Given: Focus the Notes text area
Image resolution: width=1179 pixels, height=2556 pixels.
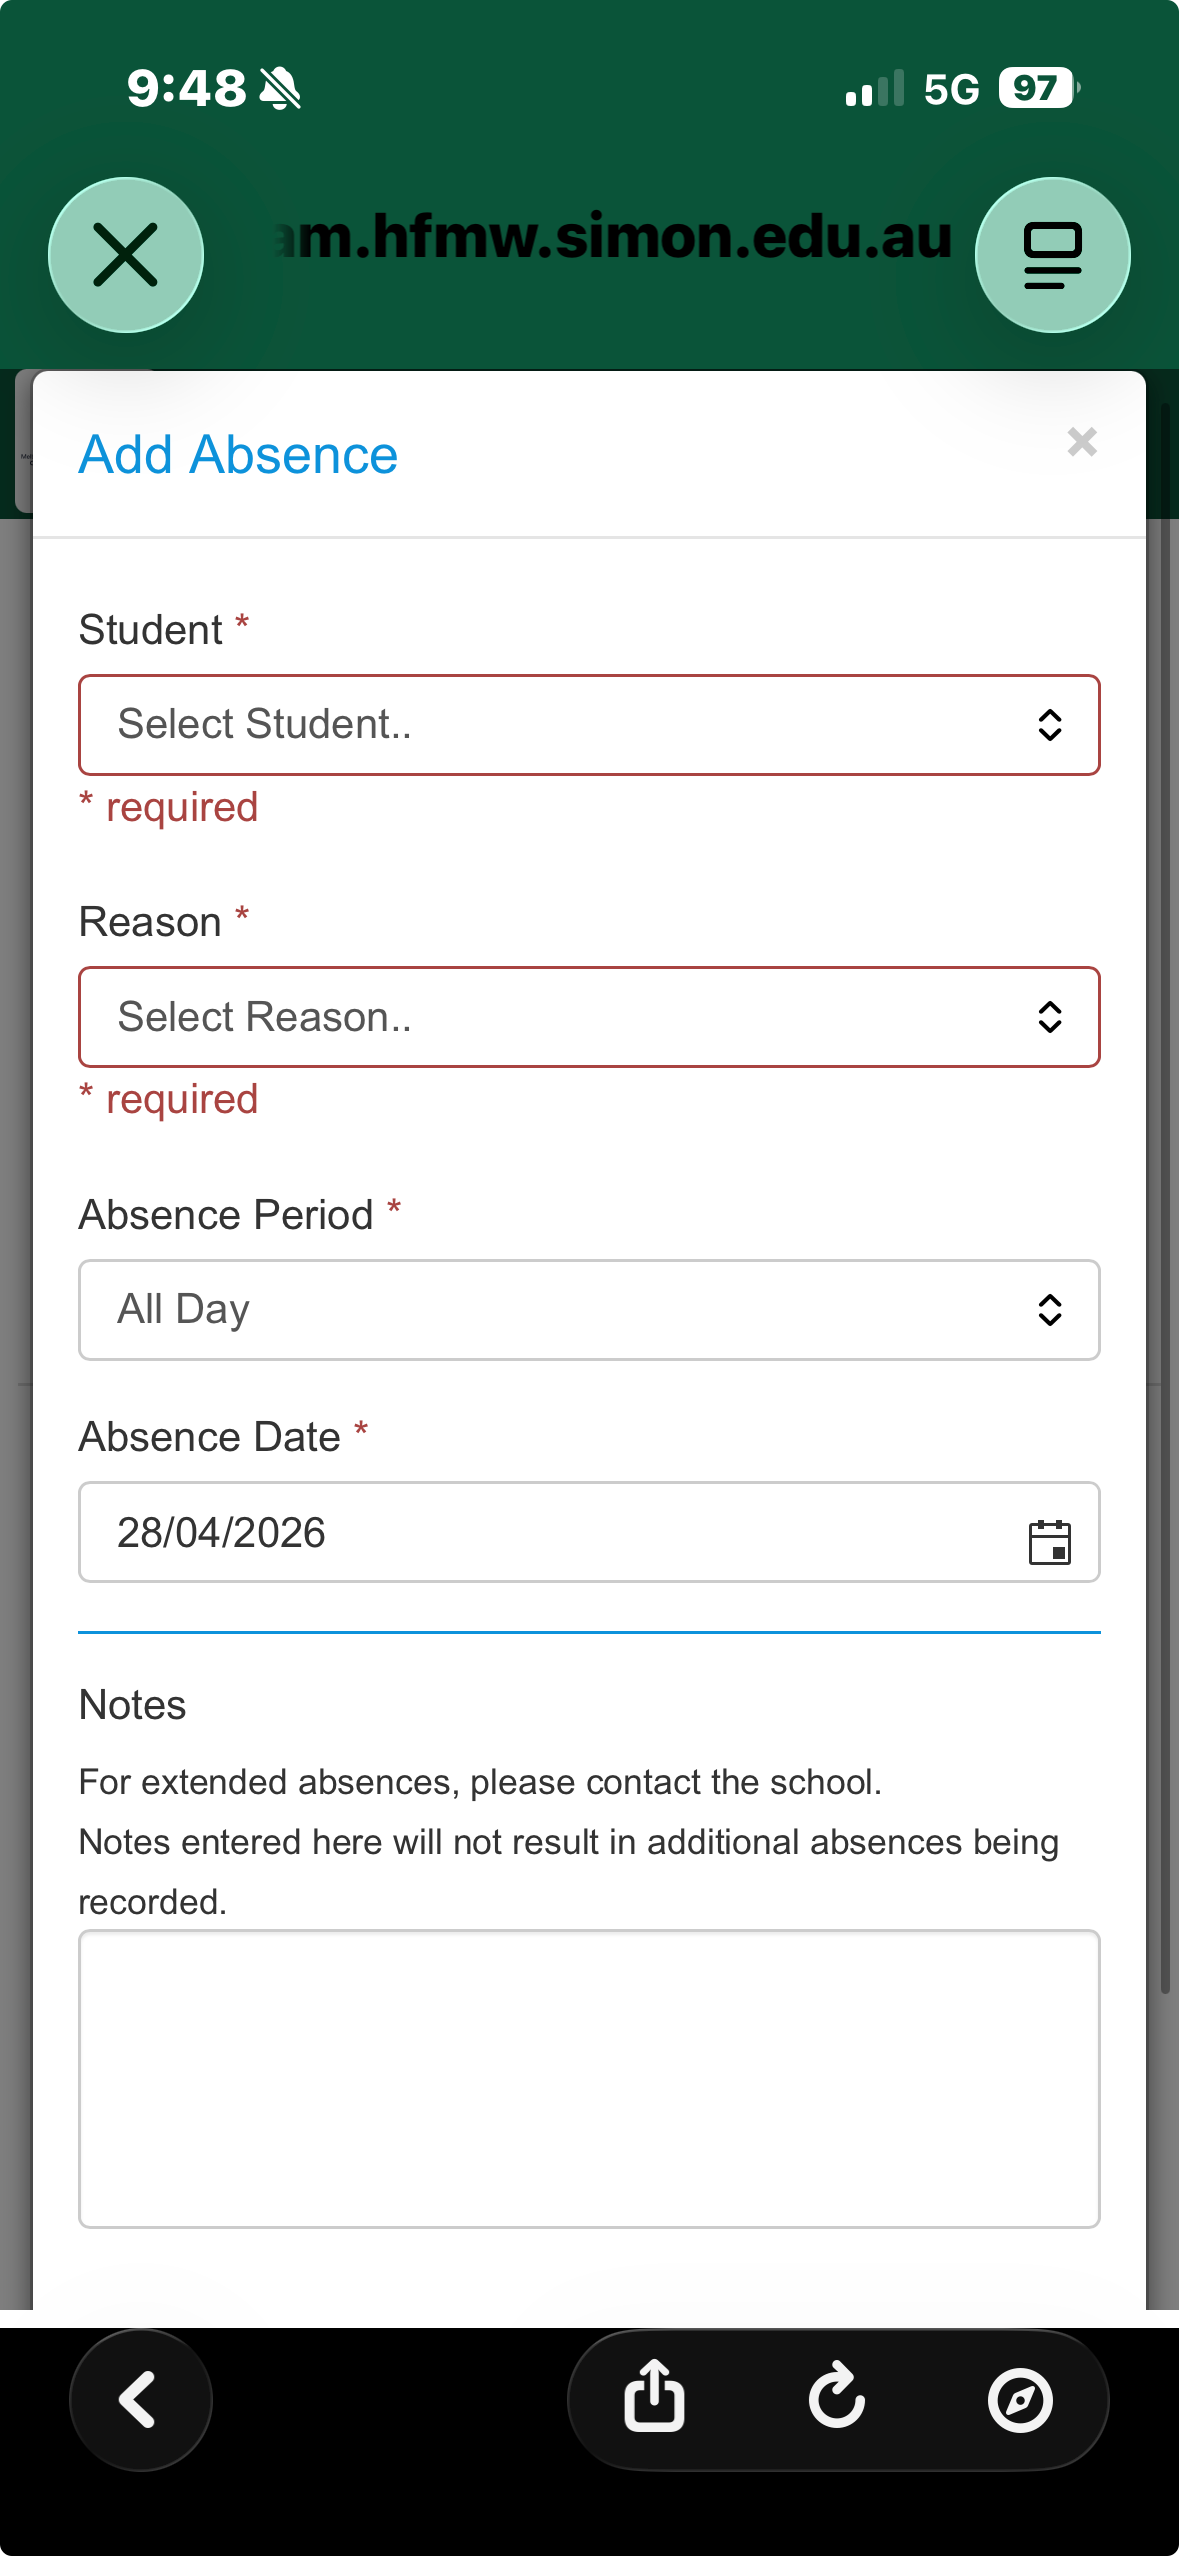Looking at the screenshot, I should pyautogui.click(x=589, y=2079).
